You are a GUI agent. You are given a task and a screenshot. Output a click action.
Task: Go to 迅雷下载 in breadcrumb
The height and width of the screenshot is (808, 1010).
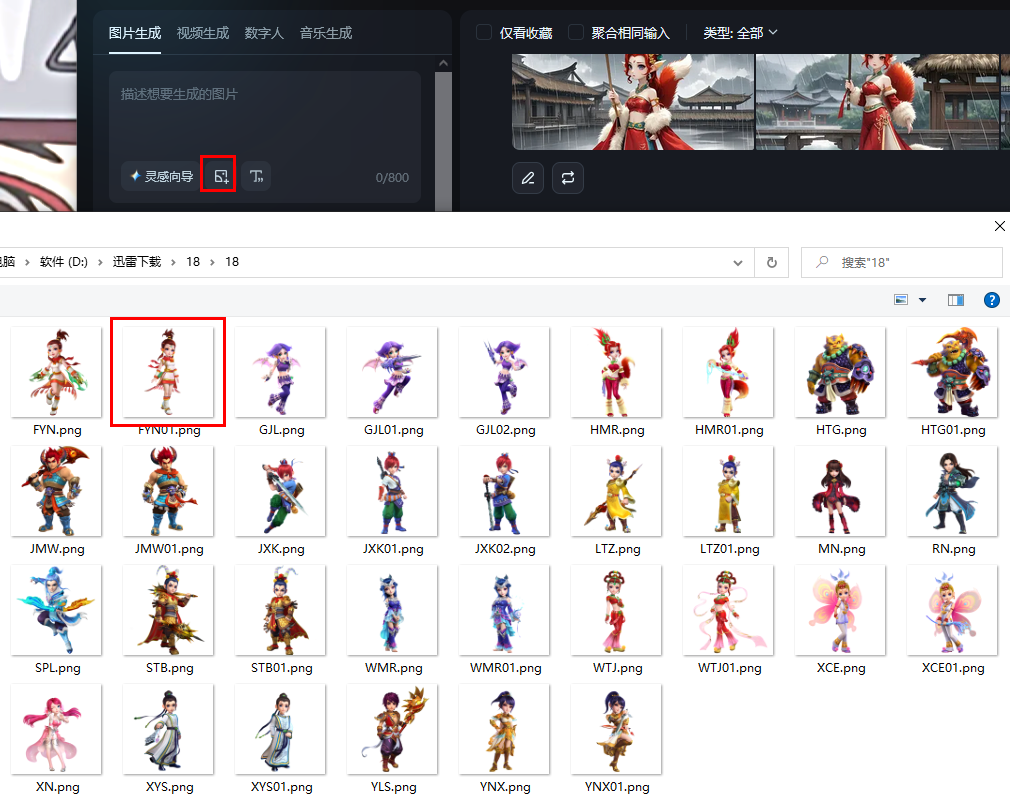tap(137, 262)
